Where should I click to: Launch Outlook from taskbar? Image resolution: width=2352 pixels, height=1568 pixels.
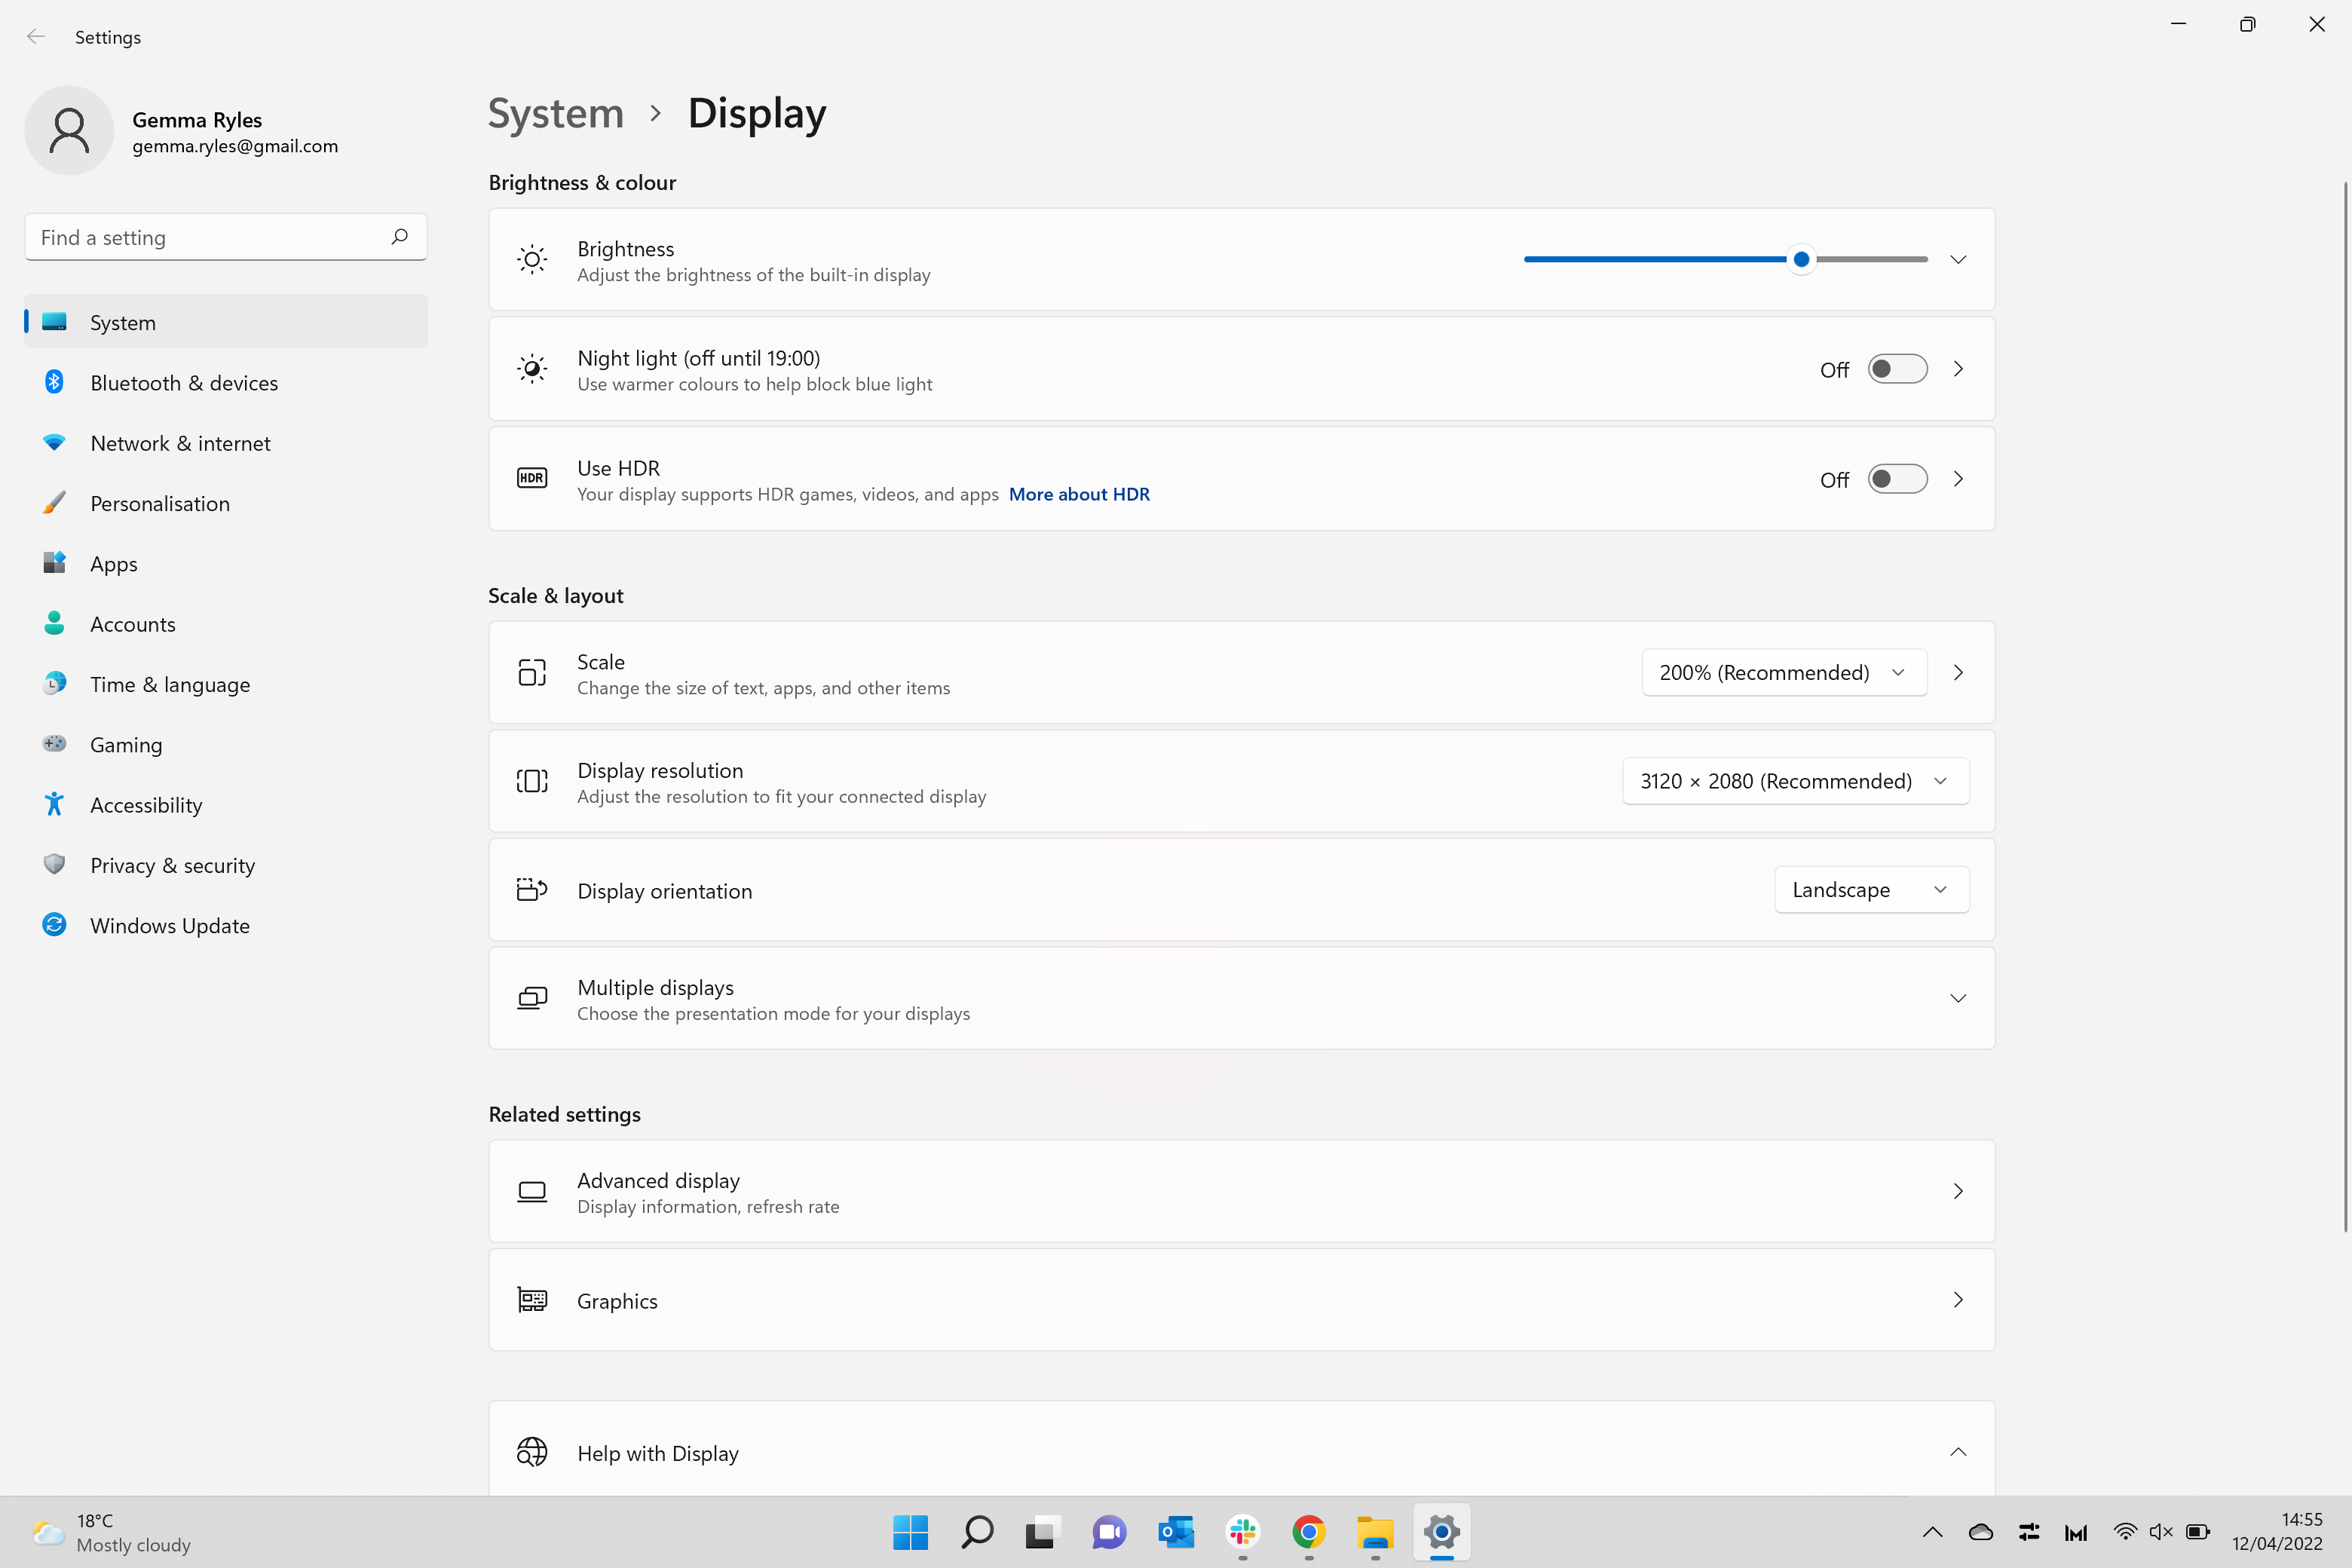[x=1176, y=1532]
